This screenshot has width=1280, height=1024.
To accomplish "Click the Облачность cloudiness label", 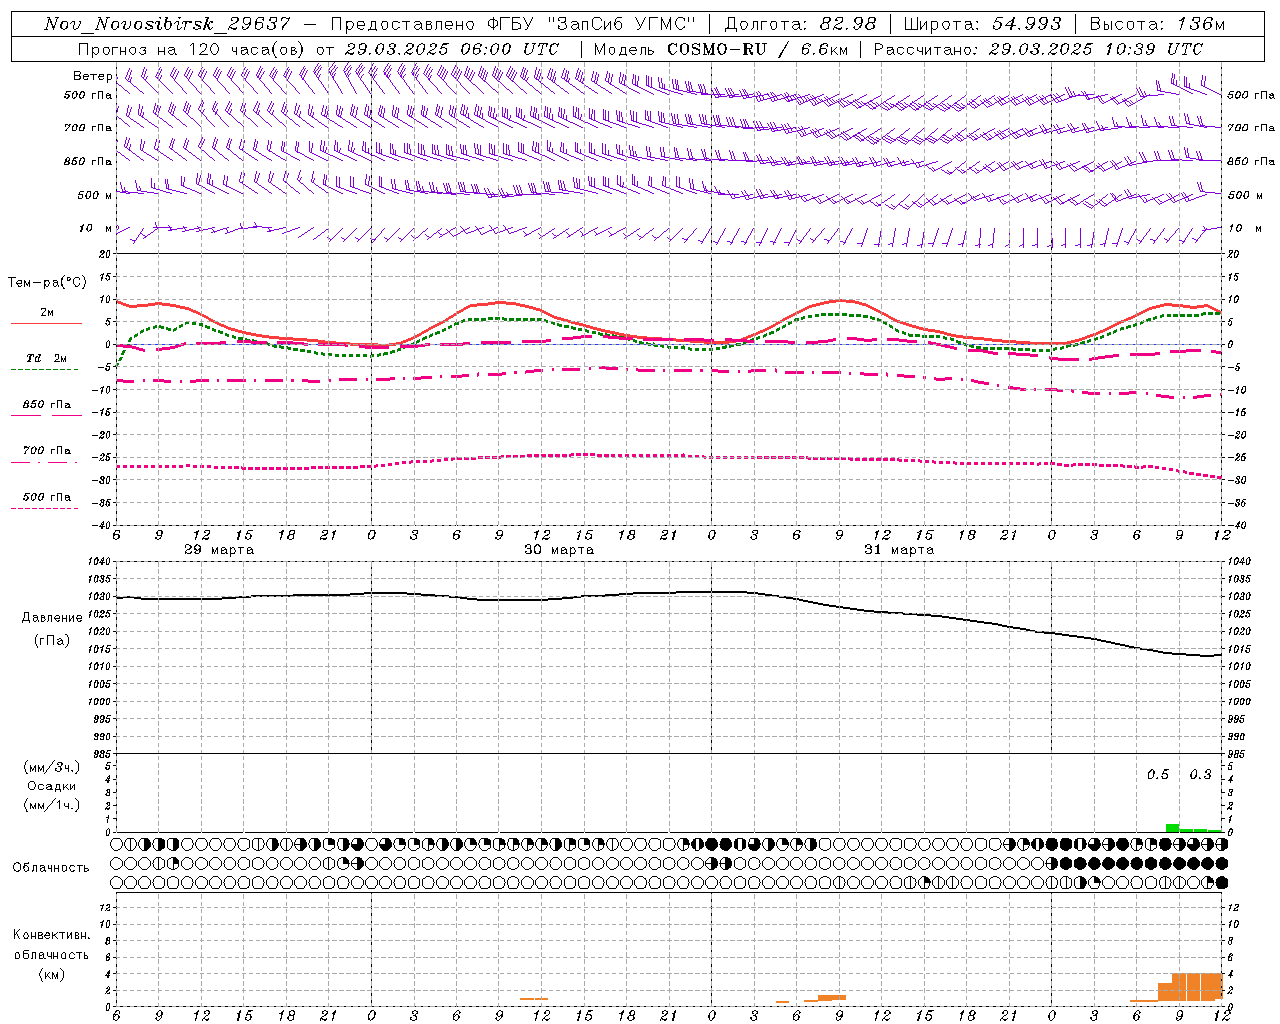I will click(51, 867).
